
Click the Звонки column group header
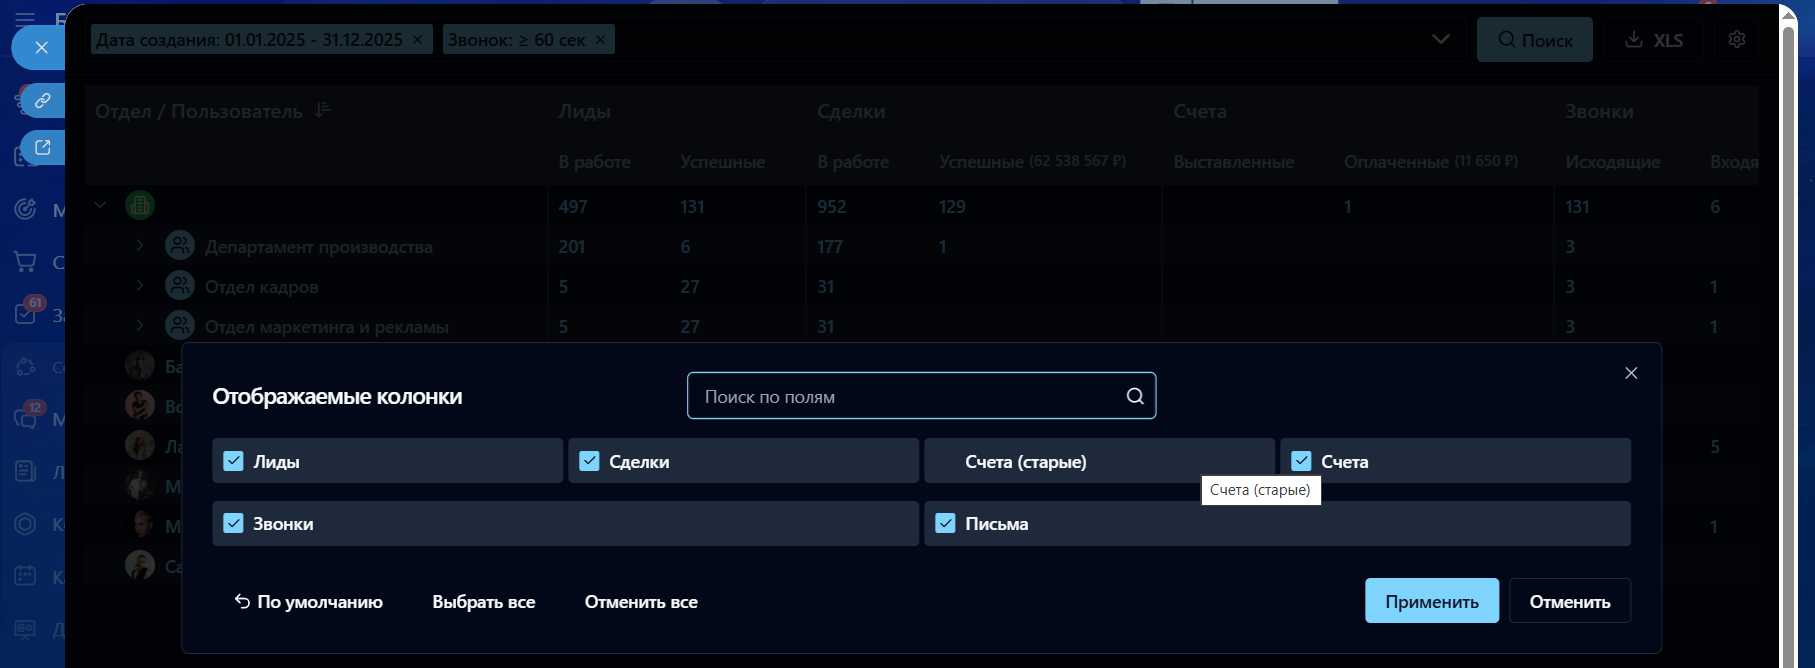1599,111
